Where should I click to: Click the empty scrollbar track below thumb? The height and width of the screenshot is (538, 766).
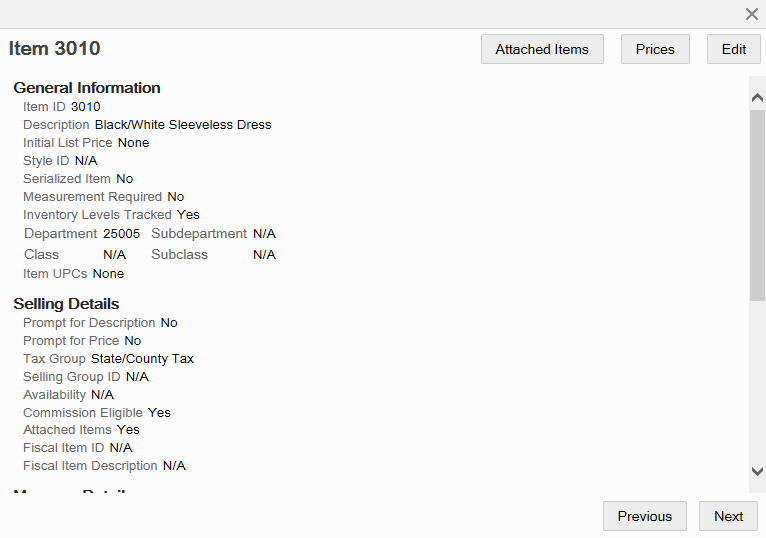[757, 381]
